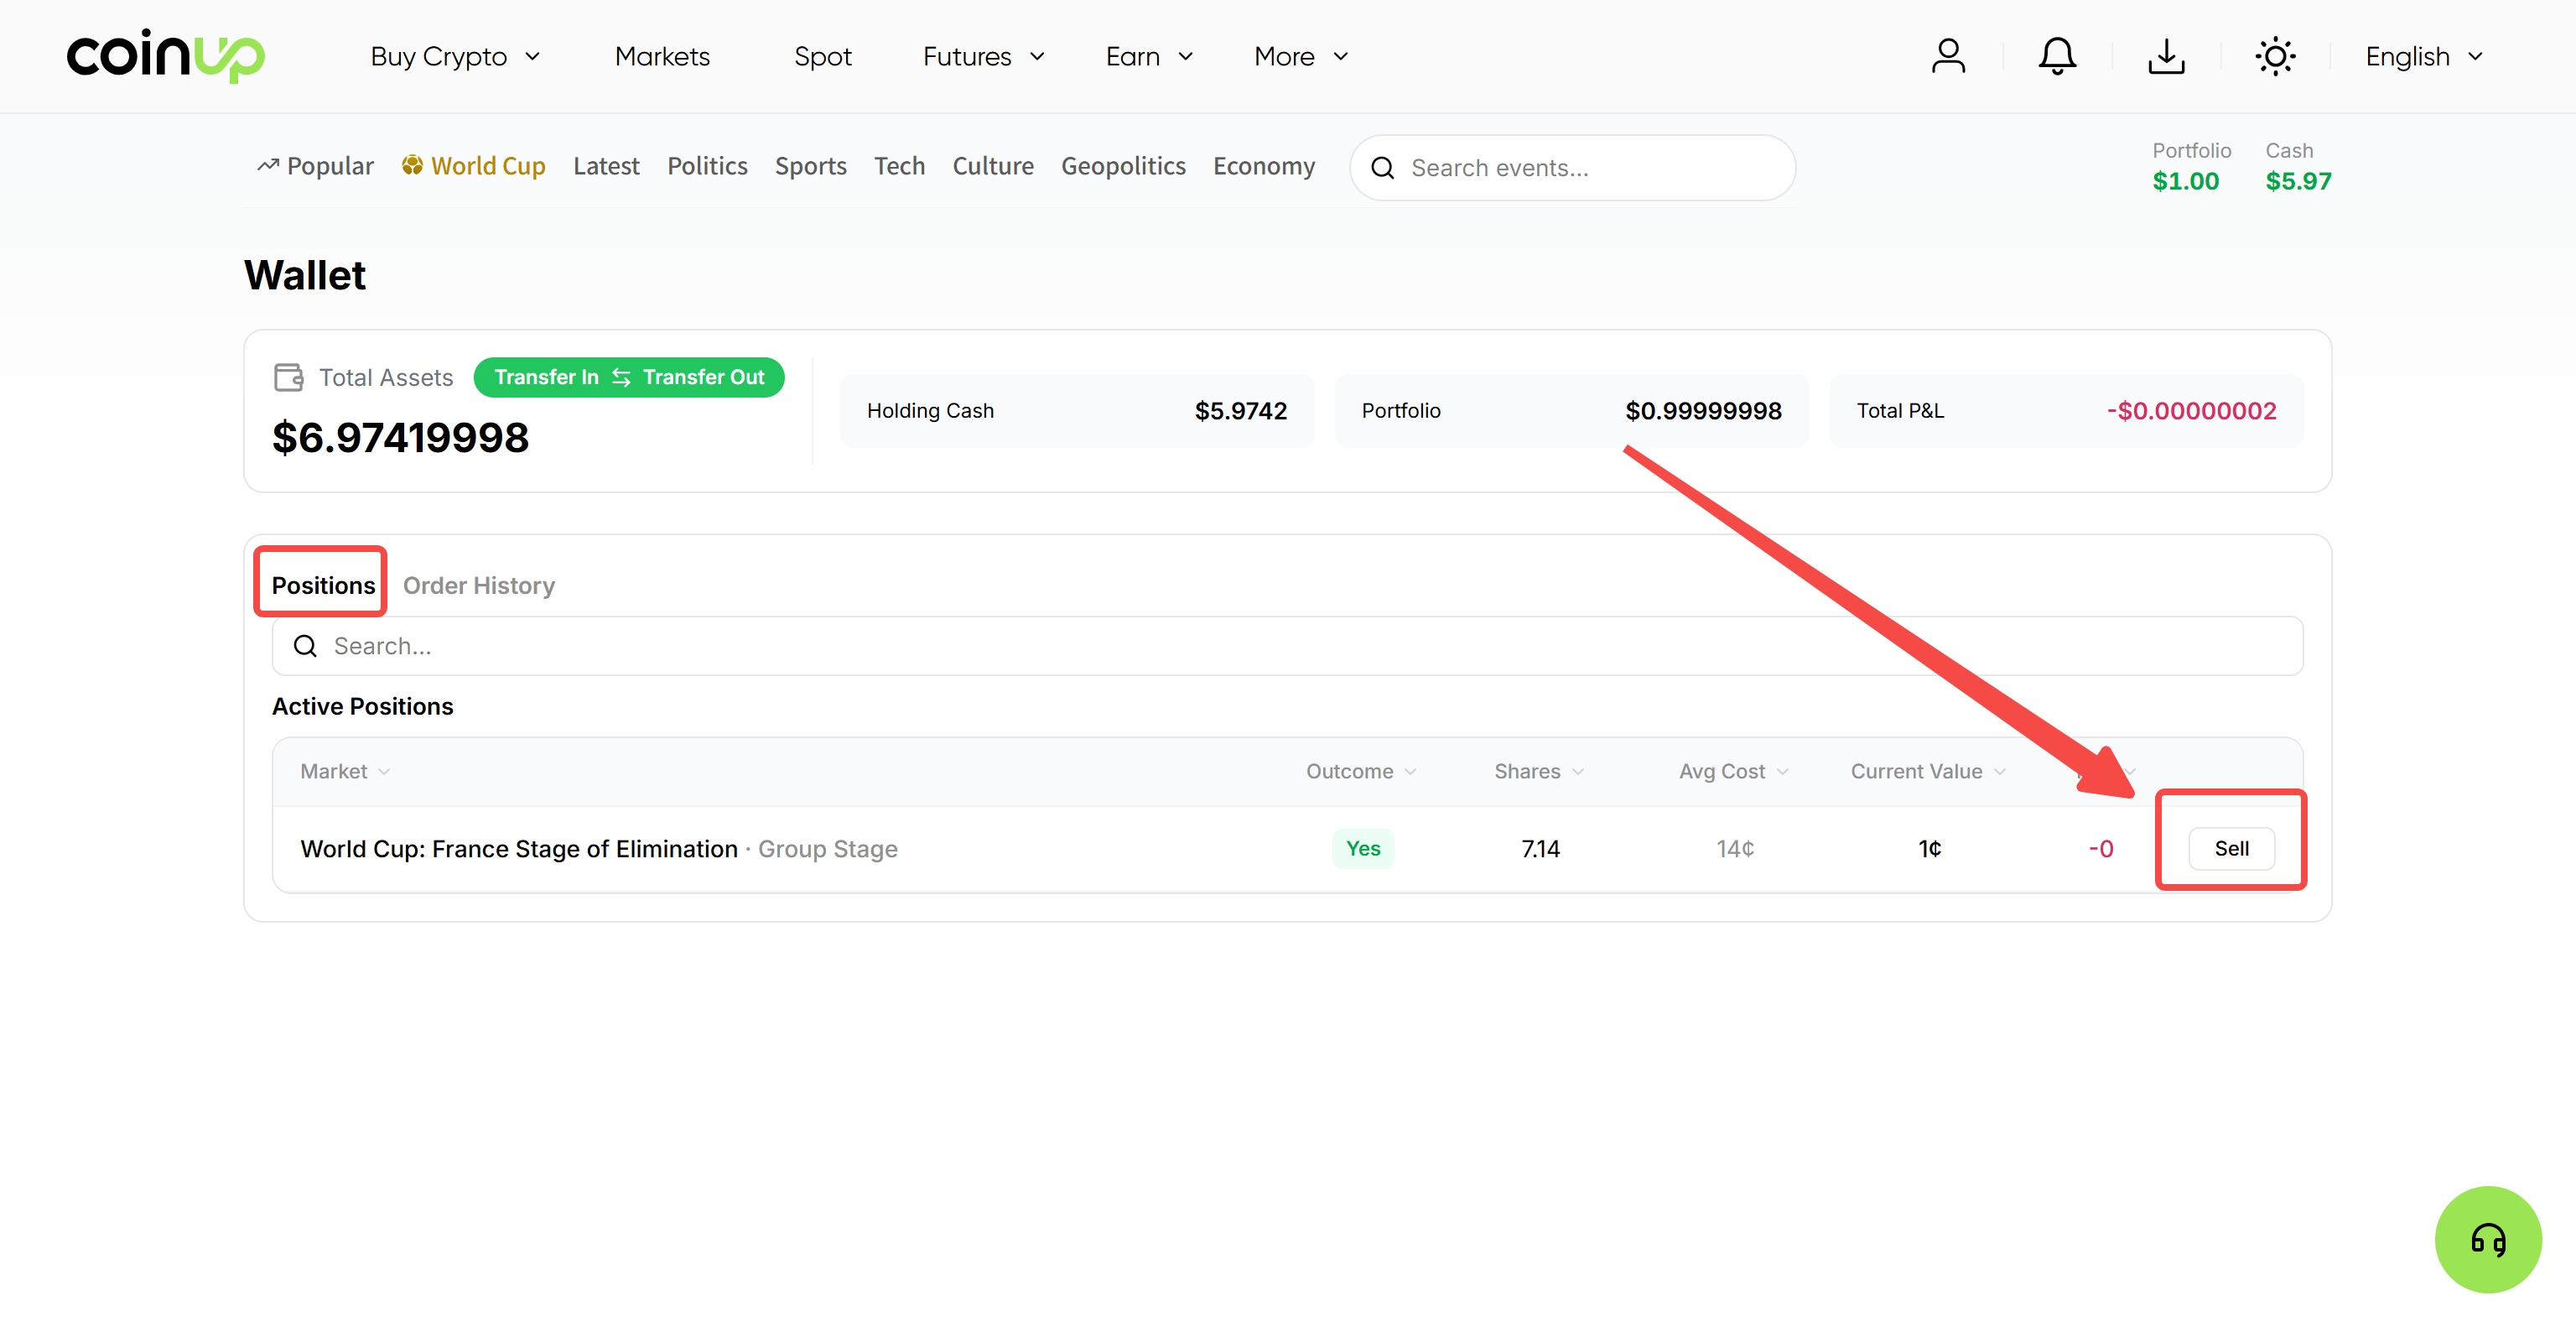
Task: Toggle the light/dark theme sun icon
Action: click(2274, 56)
